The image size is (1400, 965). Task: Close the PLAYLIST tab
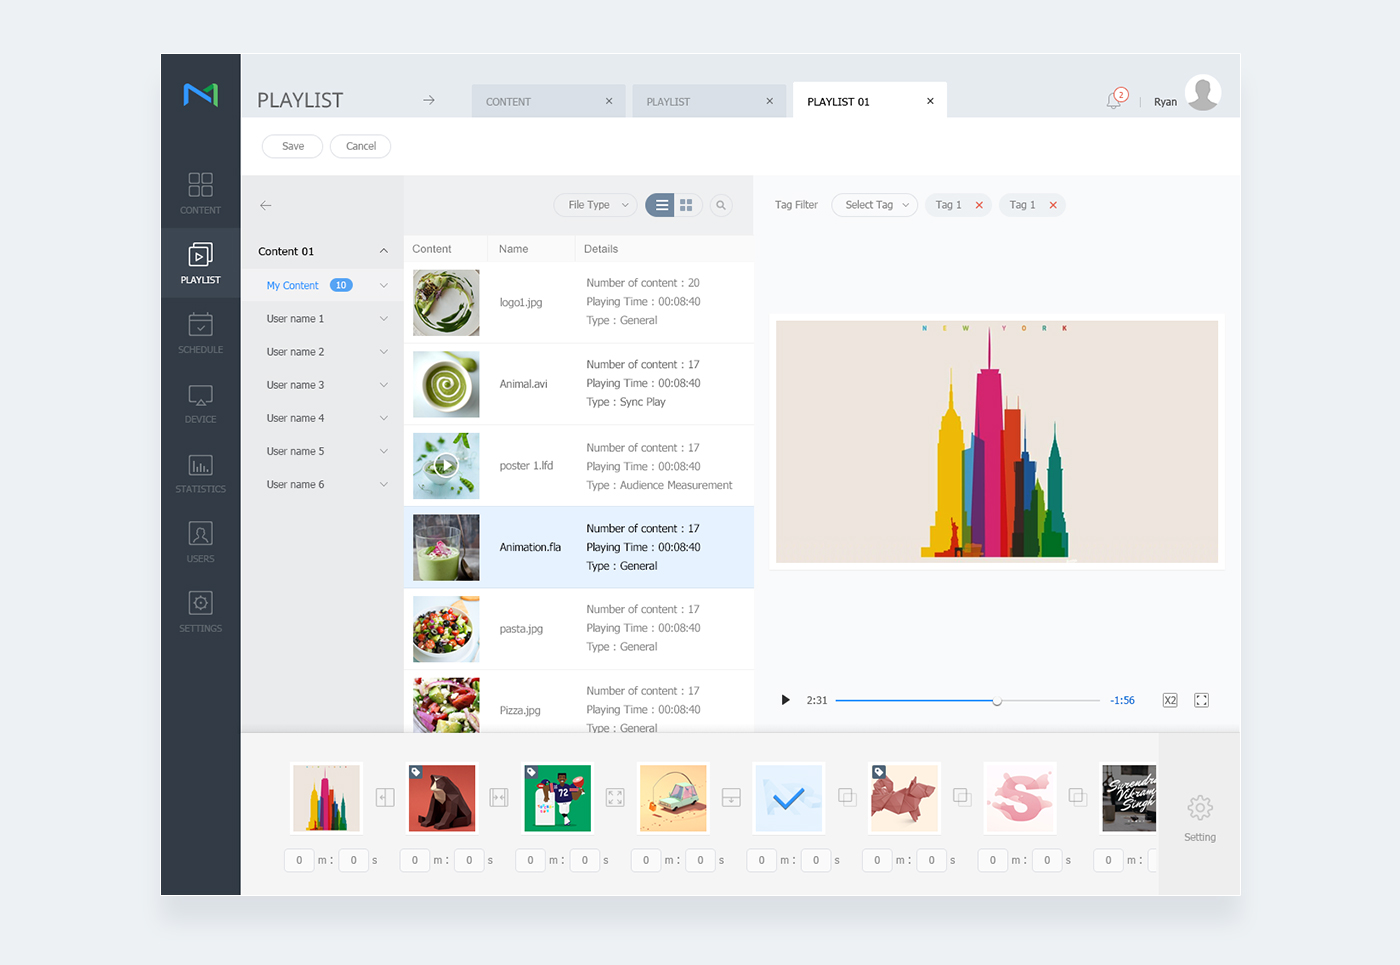[770, 101]
